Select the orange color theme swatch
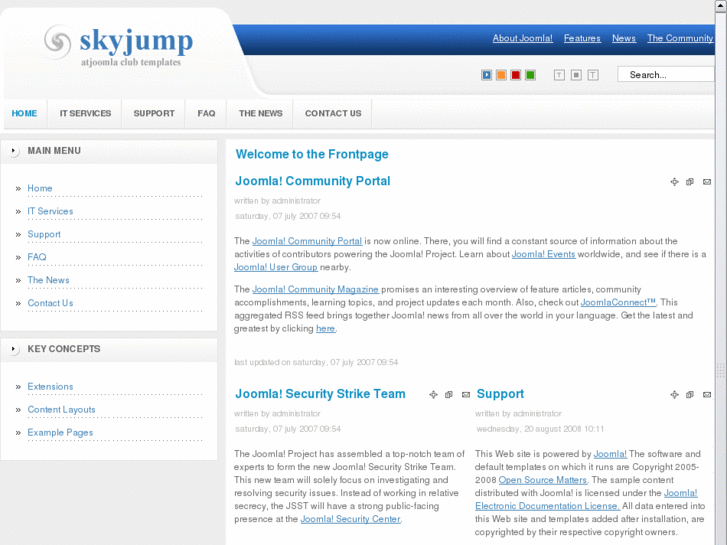 pos(501,75)
